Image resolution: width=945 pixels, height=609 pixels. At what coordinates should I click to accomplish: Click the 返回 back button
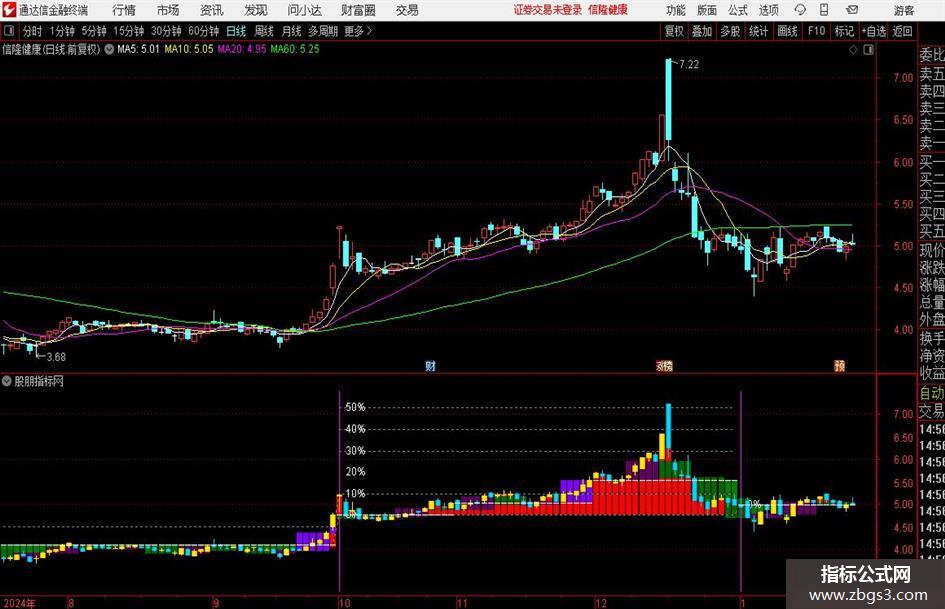pos(902,31)
